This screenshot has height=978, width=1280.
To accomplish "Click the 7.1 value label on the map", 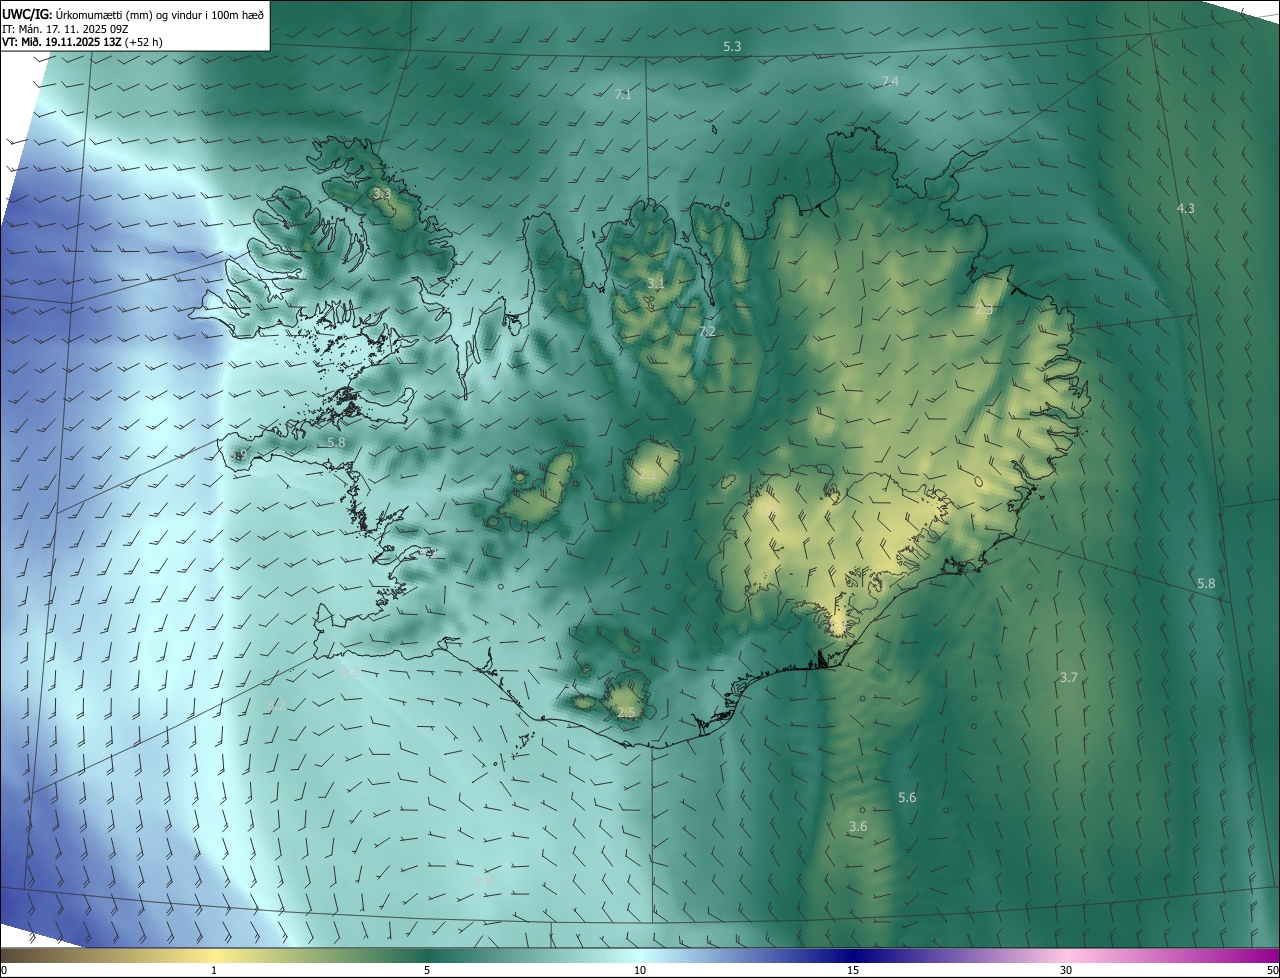I will [x=623, y=95].
